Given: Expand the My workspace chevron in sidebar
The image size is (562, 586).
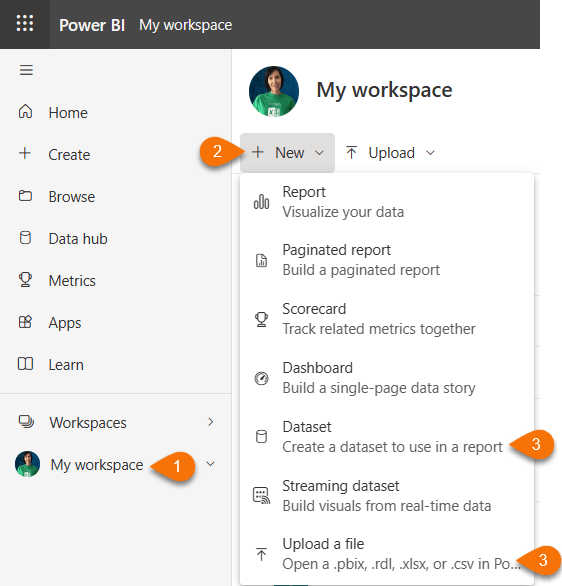Looking at the screenshot, I should point(210,464).
